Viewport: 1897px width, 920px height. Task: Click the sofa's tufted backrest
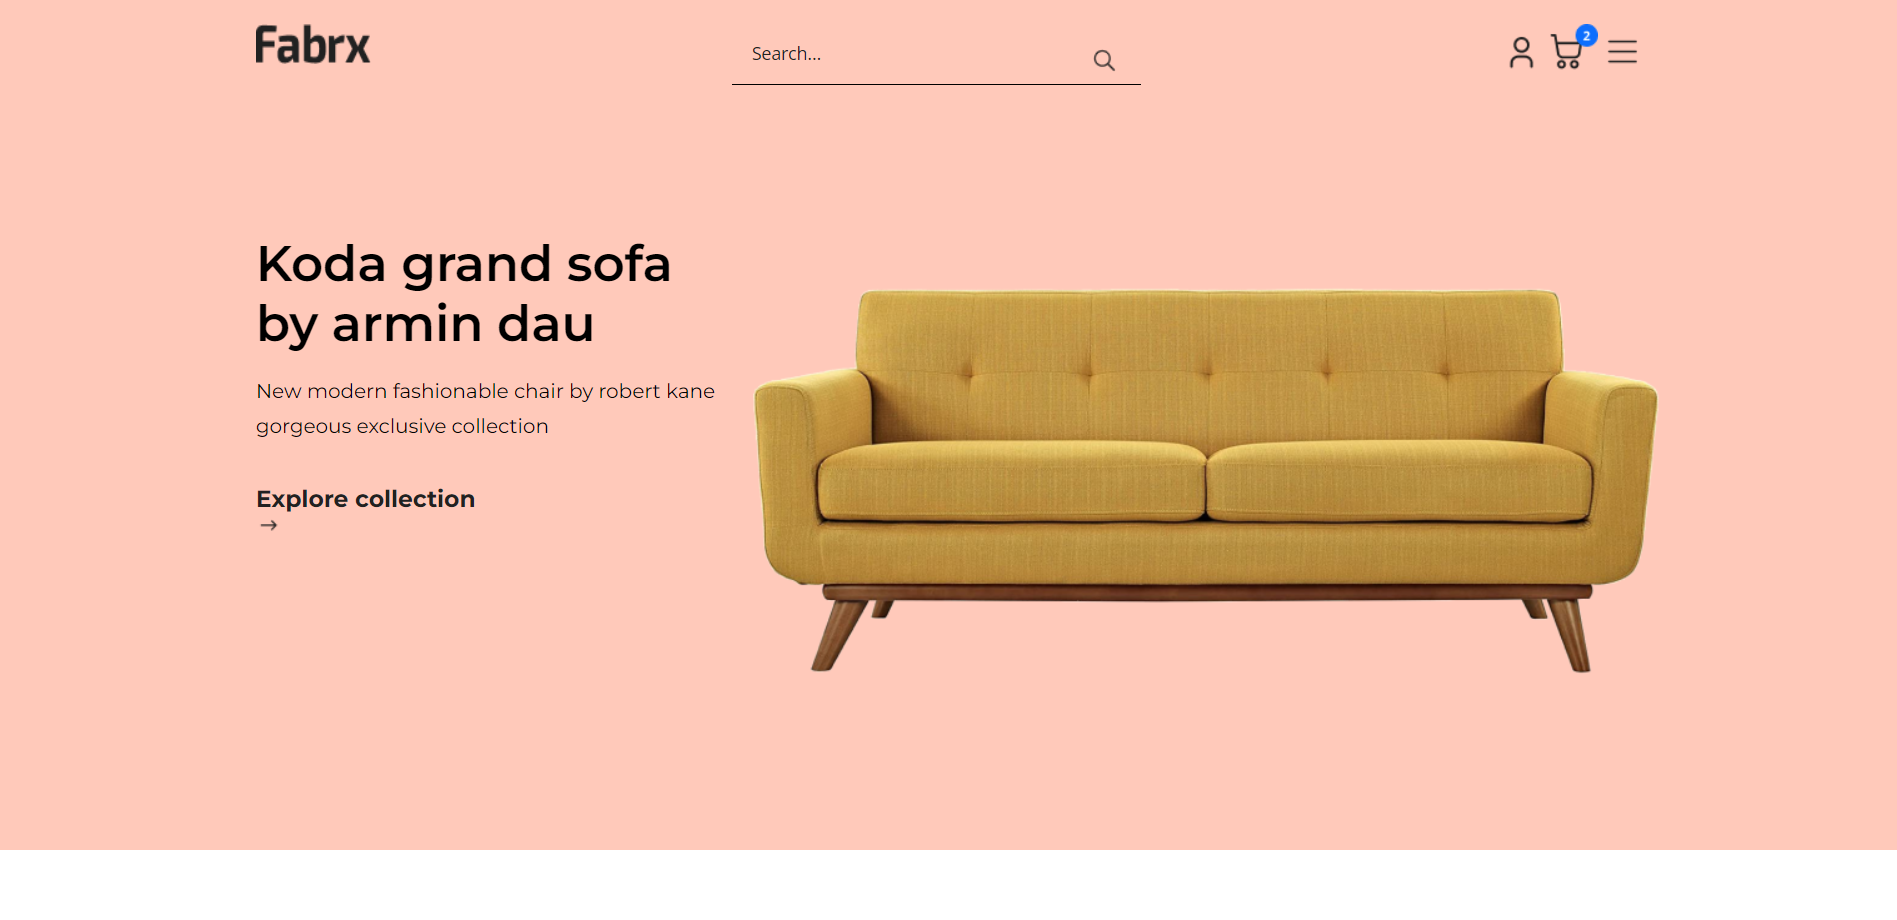[x=1209, y=365]
